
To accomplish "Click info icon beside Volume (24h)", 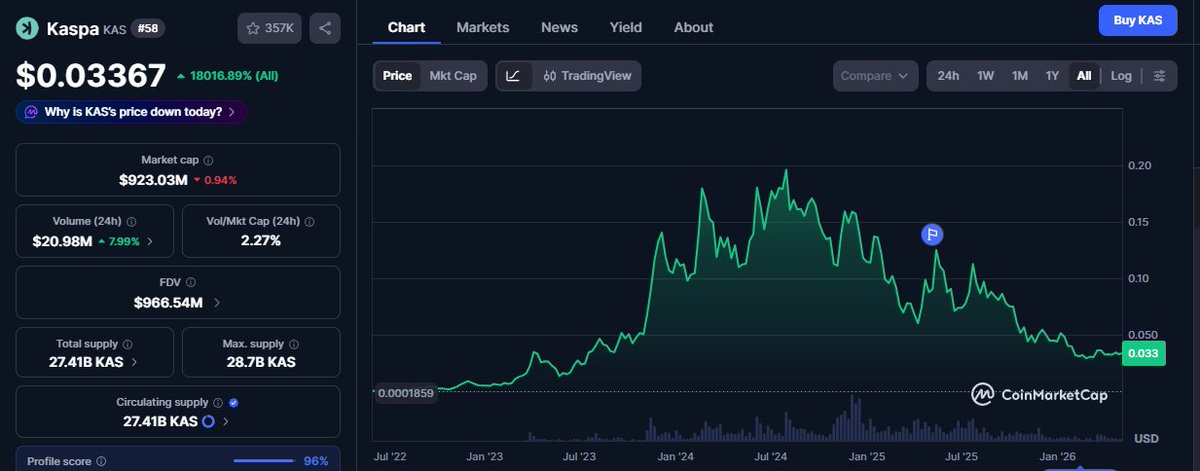I will 131,222.
